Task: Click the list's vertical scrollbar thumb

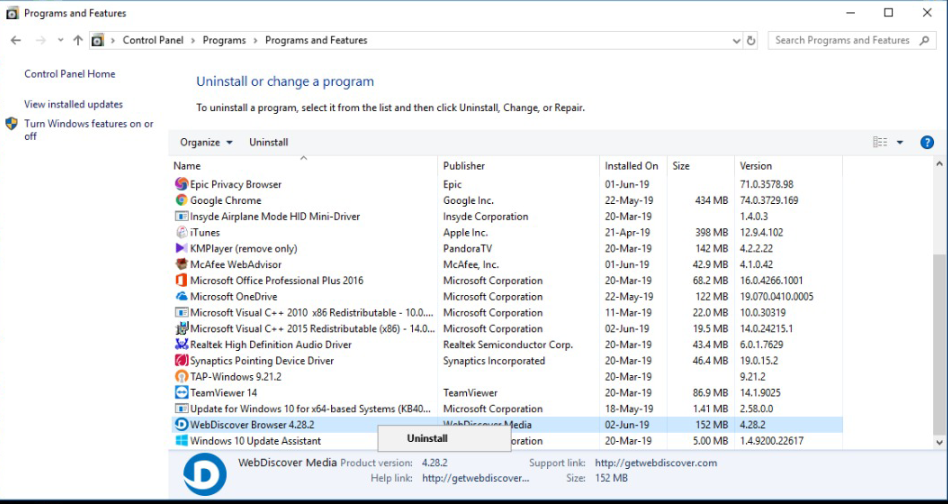Action: pos(939,344)
